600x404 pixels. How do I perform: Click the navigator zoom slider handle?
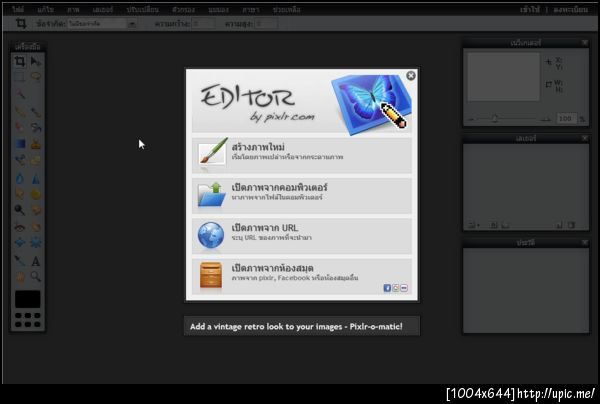(495, 119)
